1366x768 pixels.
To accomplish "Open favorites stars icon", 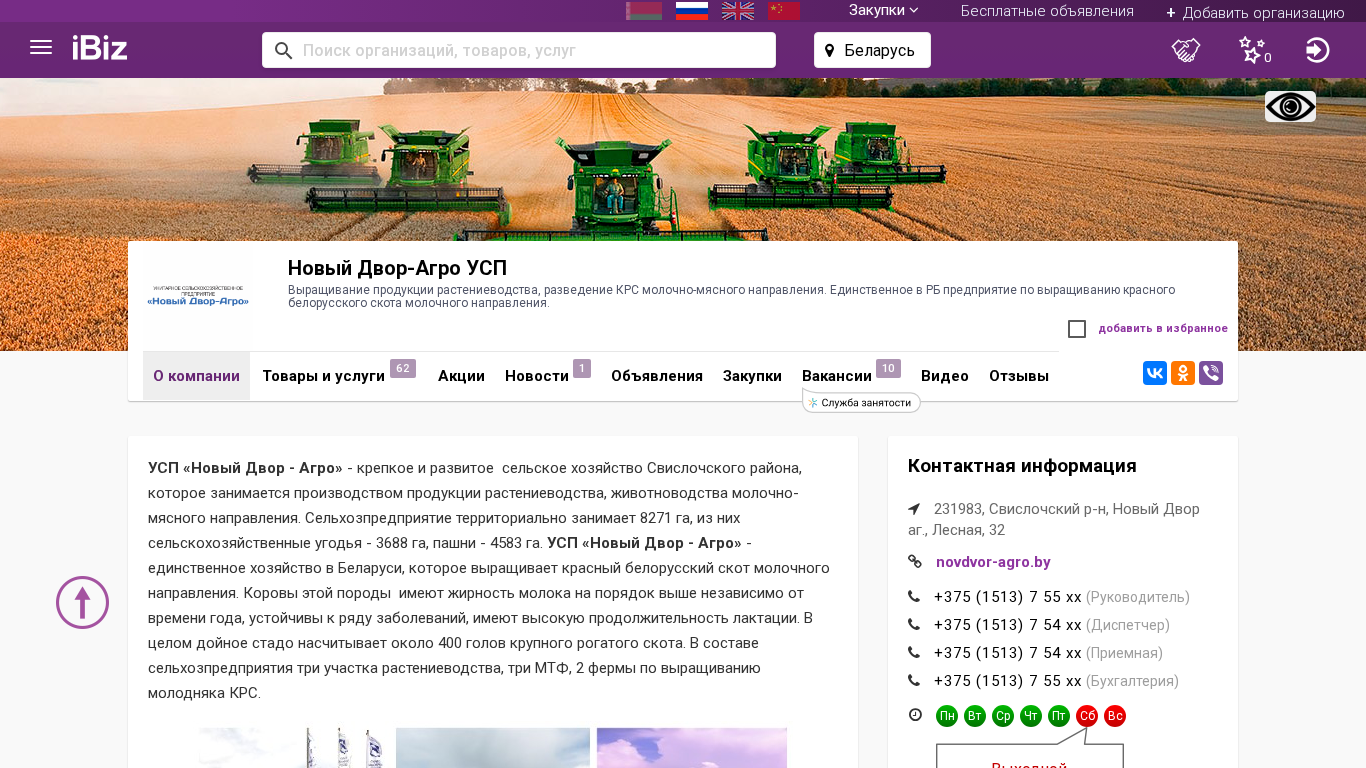I will tap(1252, 50).
